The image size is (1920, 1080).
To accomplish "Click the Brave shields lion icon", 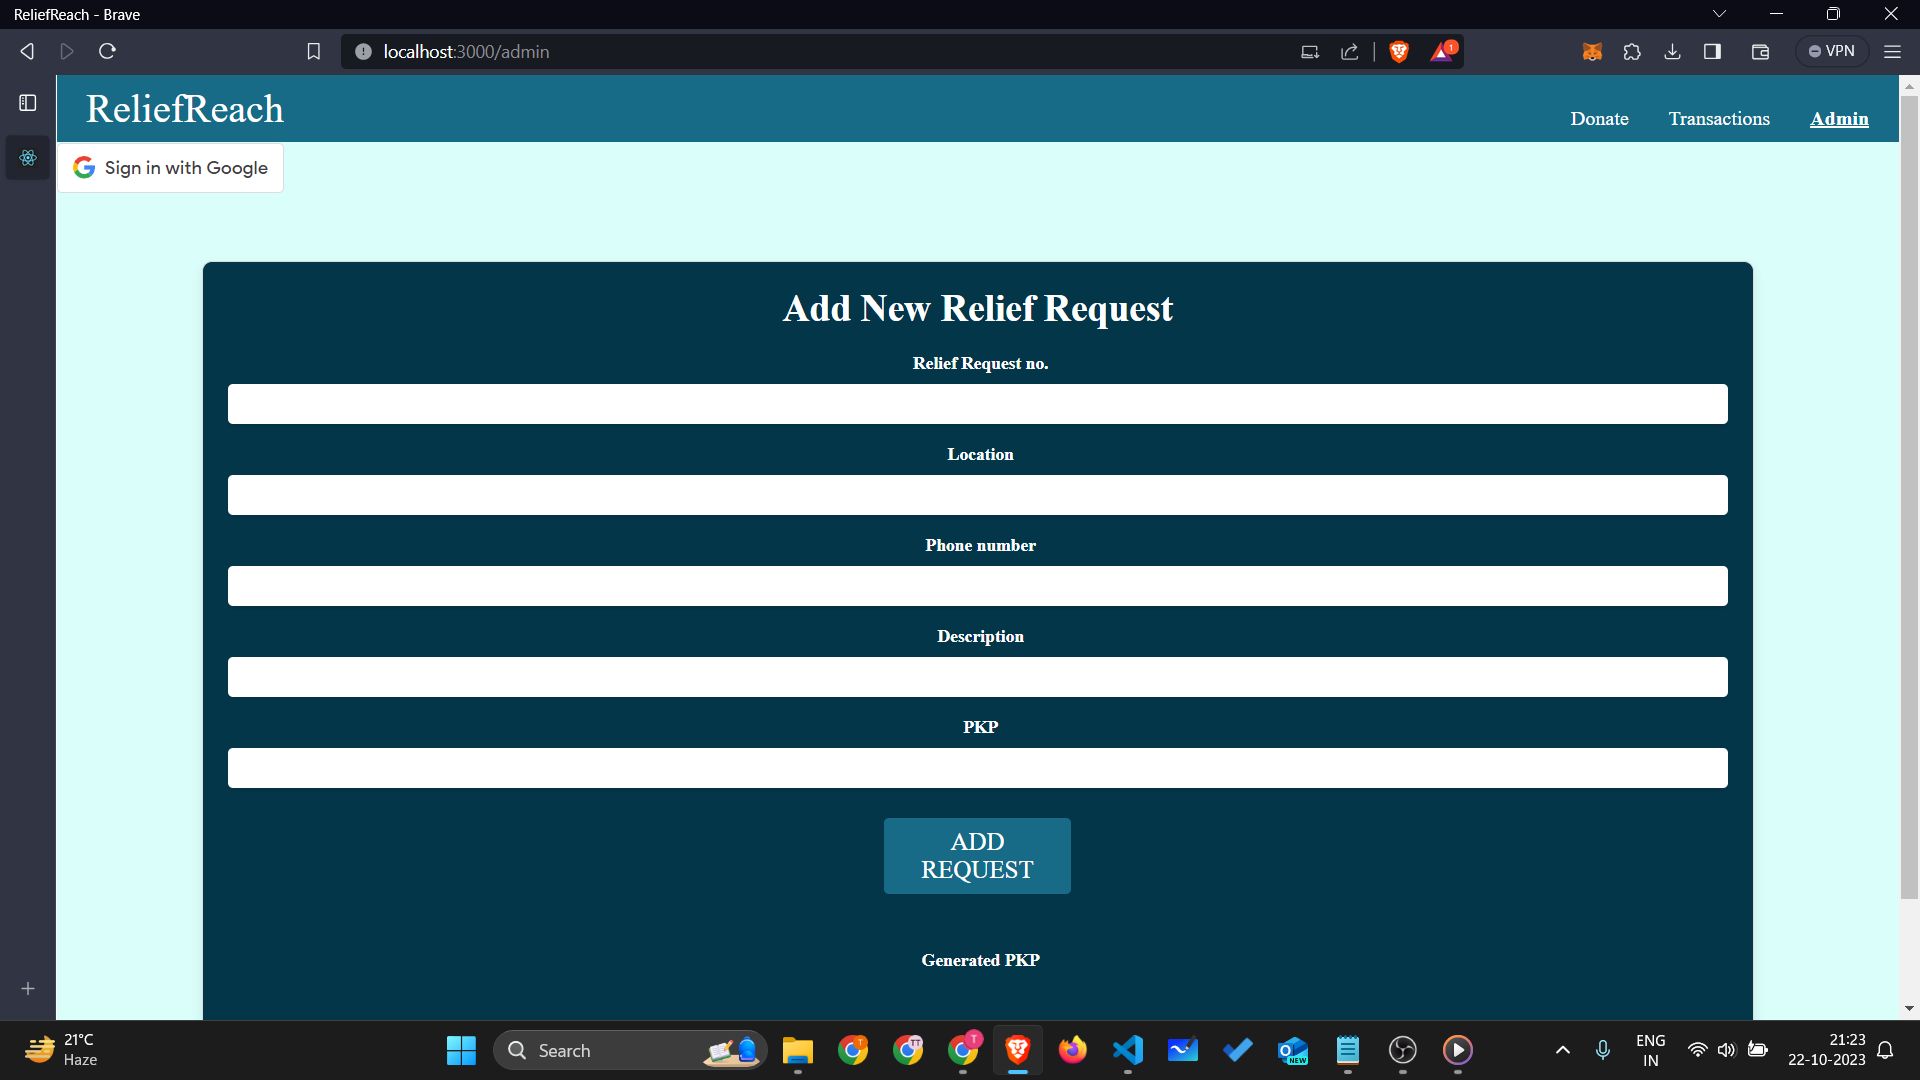I will (1402, 50).
